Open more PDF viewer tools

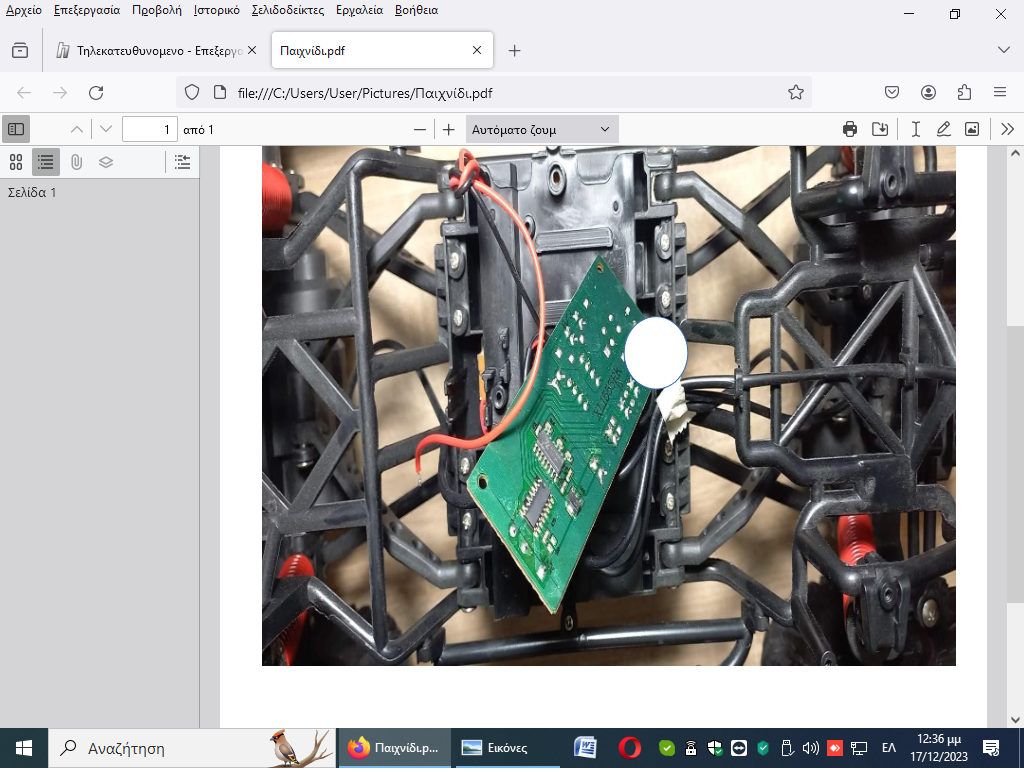pyautogui.click(x=1007, y=129)
